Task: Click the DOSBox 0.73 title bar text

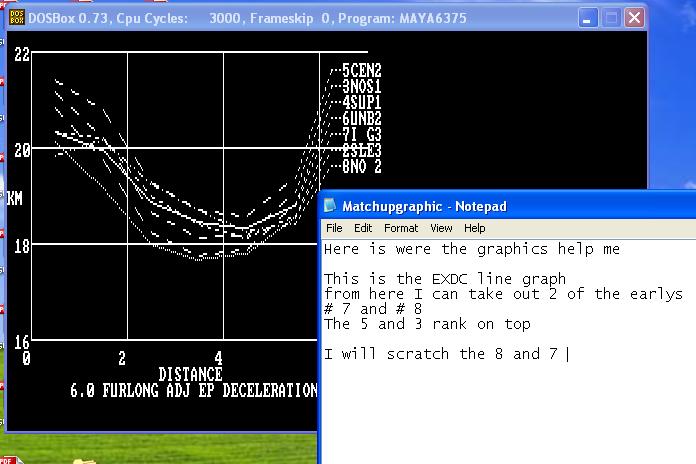Action: 247,18
